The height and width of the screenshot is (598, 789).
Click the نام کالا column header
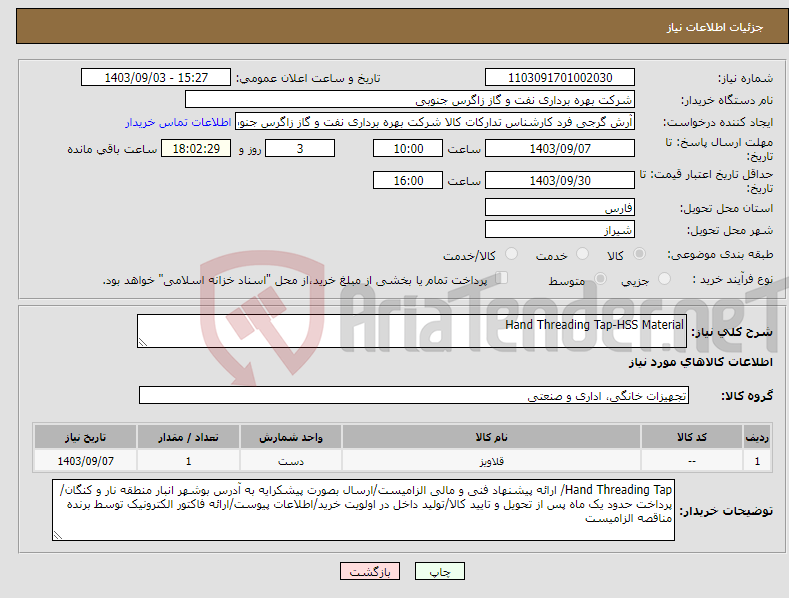tap(491, 437)
